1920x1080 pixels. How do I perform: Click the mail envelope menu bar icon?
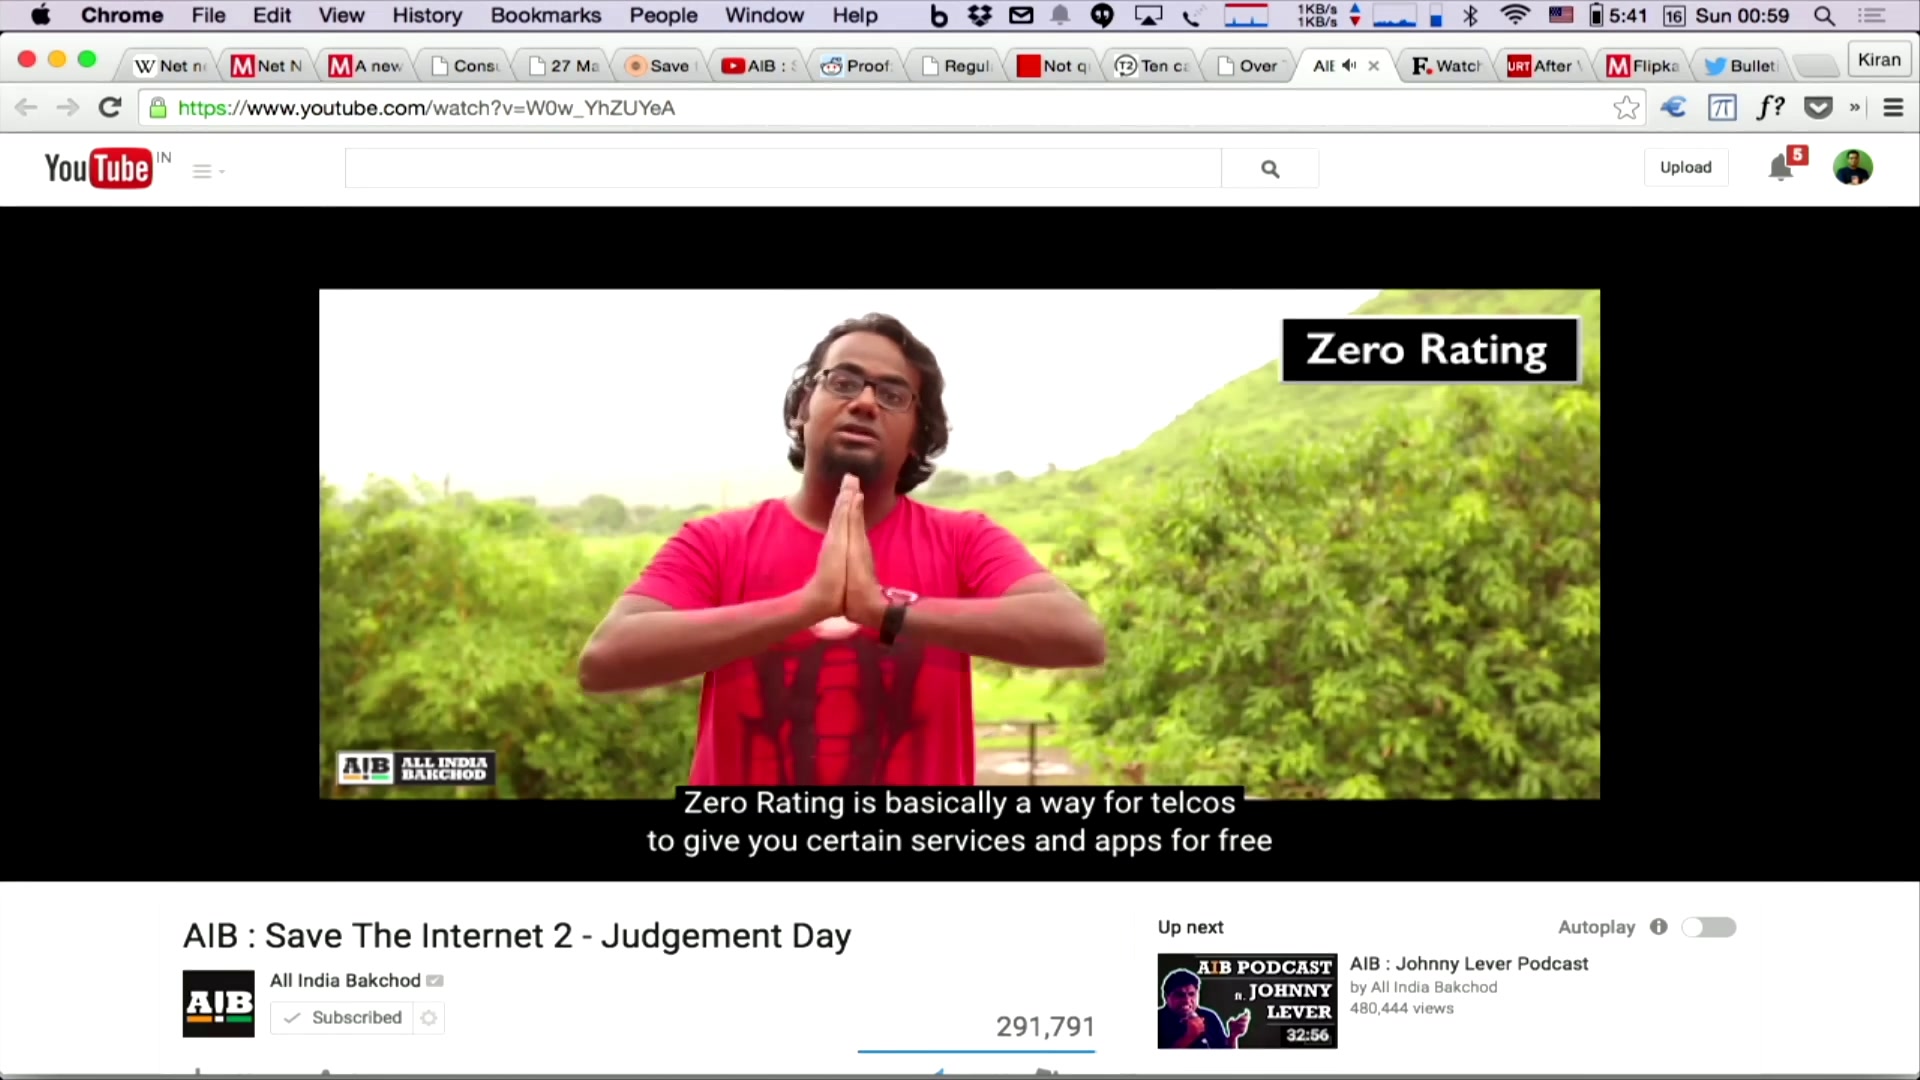click(1021, 15)
